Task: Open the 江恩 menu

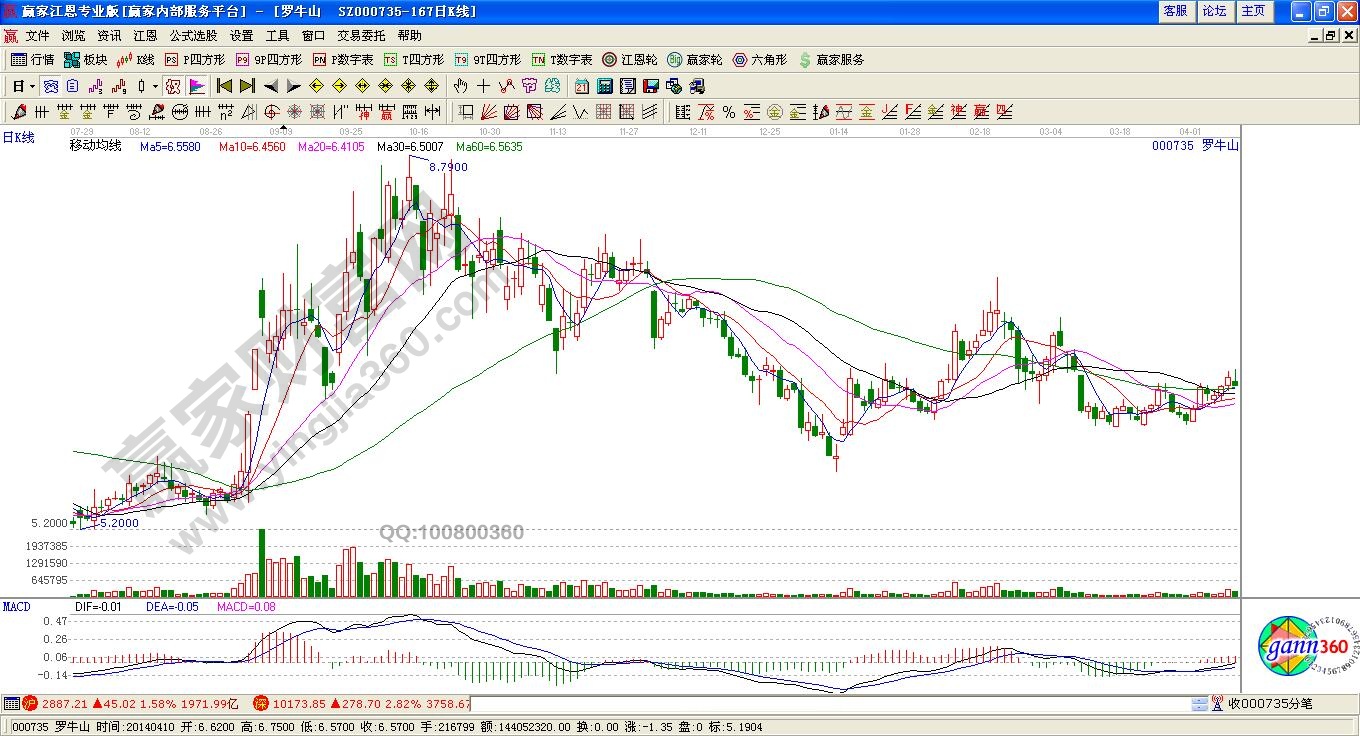Action: tap(145, 36)
